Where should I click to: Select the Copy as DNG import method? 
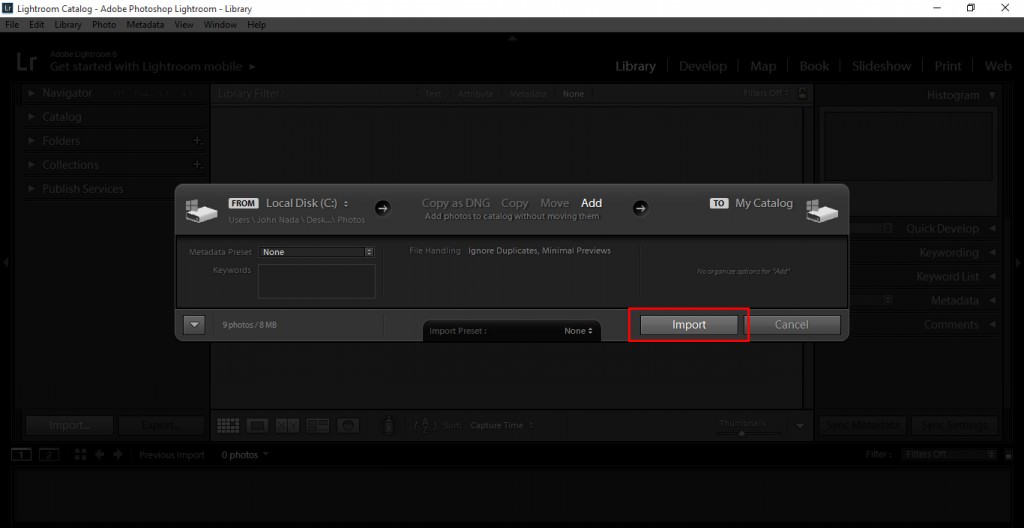tap(456, 203)
